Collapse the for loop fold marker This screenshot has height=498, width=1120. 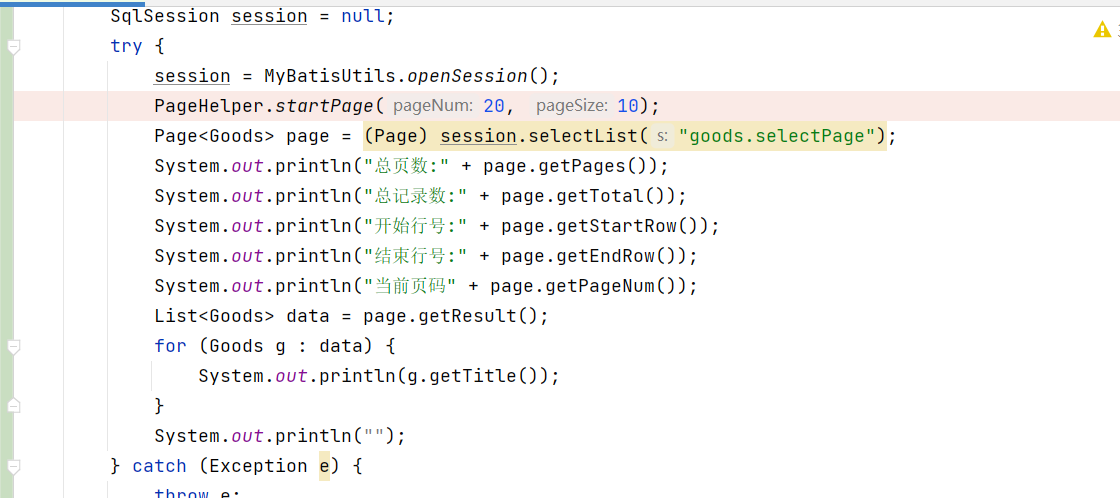(x=13, y=347)
